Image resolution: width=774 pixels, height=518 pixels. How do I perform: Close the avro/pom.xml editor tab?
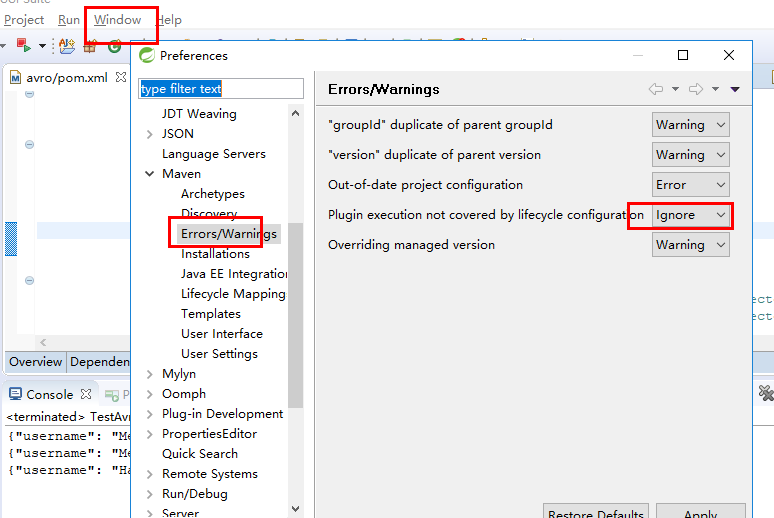tap(120, 77)
